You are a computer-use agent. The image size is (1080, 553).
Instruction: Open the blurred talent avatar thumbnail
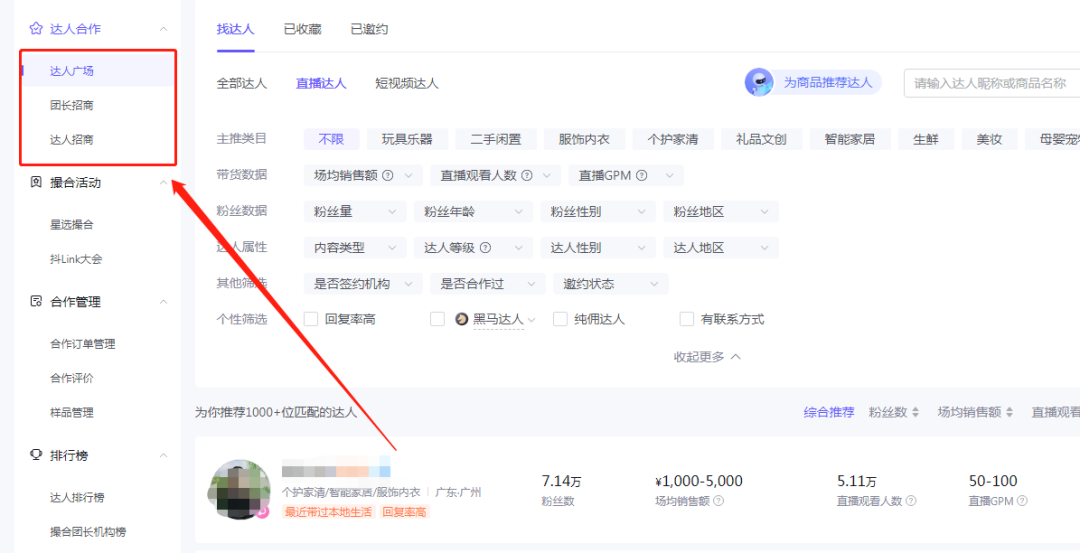pyautogui.click(x=238, y=490)
